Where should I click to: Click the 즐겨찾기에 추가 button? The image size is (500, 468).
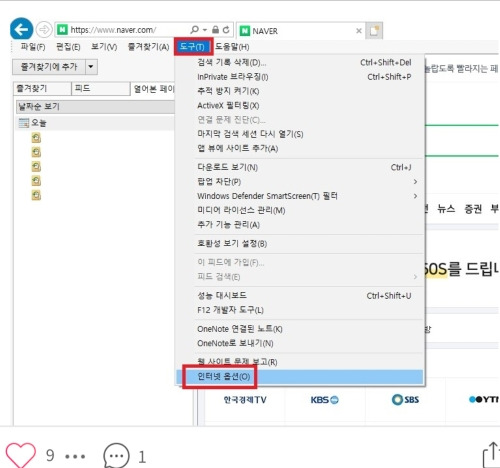49,67
